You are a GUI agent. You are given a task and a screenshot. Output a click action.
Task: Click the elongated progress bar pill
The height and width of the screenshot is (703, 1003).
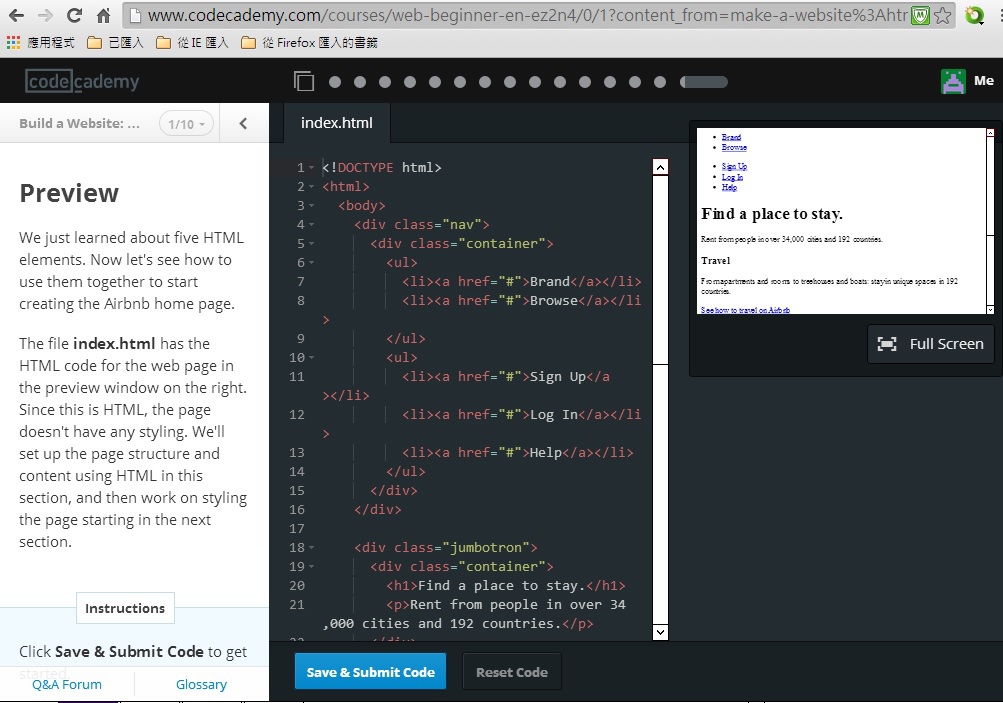point(704,82)
